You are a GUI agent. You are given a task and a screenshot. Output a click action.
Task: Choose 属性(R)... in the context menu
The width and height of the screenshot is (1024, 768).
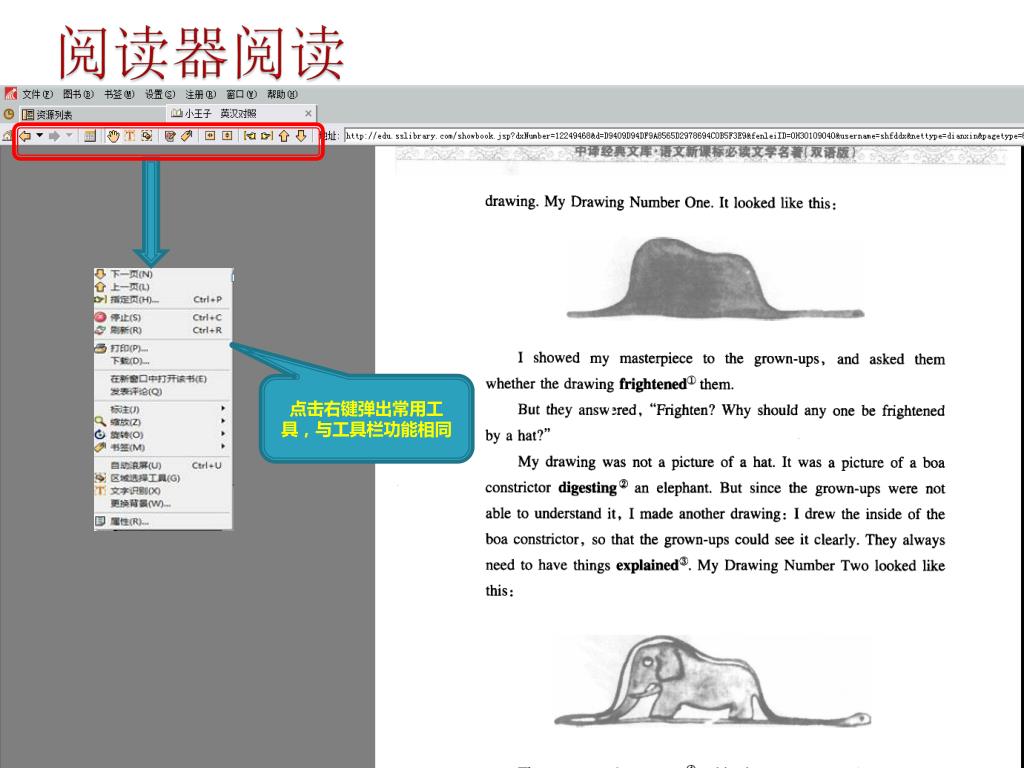point(163,522)
